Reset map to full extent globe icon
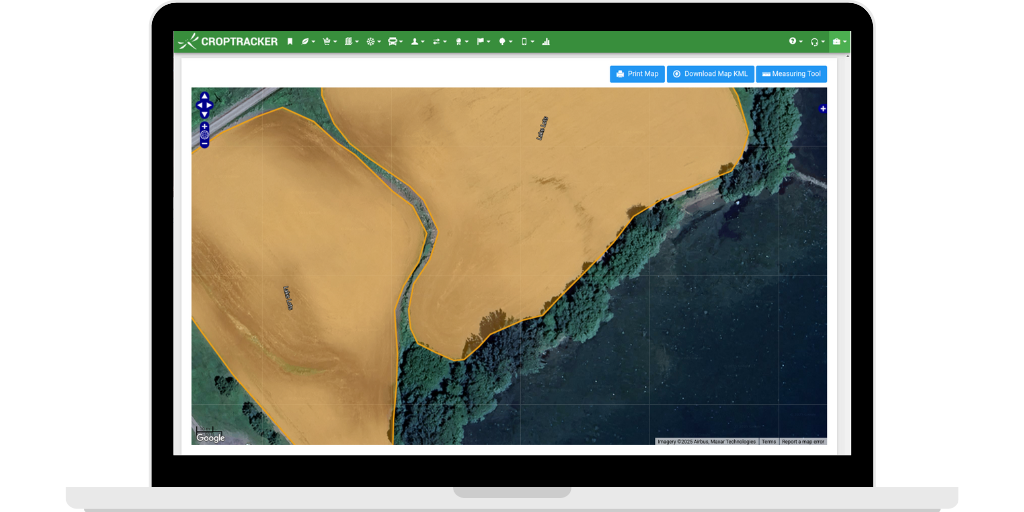Image resolution: width=1024 pixels, height=512 pixels. pyautogui.click(x=204, y=134)
